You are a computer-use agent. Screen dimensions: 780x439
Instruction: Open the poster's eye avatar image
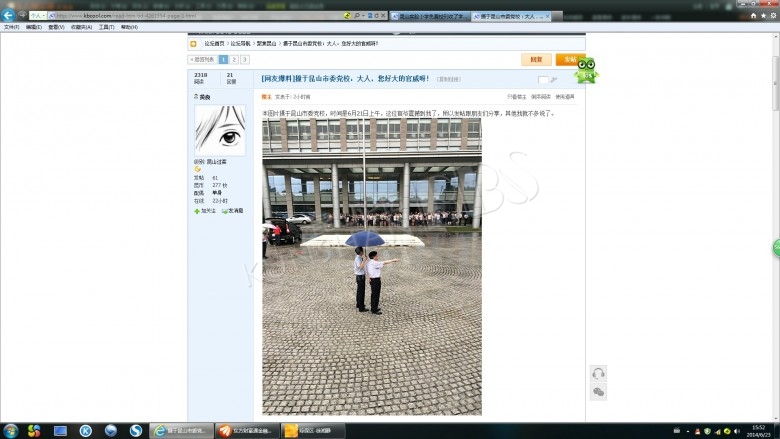pyautogui.click(x=220, y=130)
